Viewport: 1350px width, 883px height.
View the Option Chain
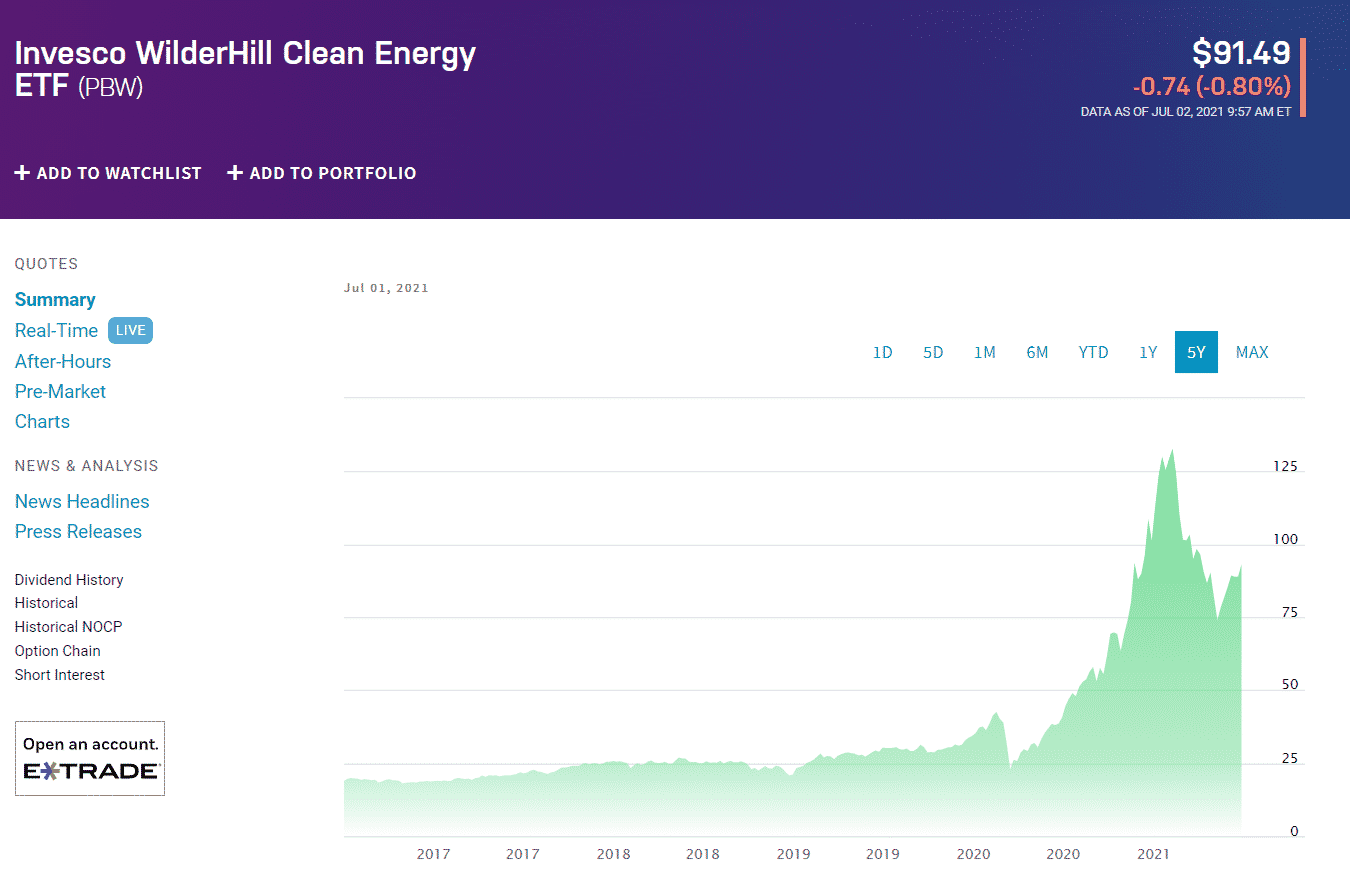tap(57, 651)
